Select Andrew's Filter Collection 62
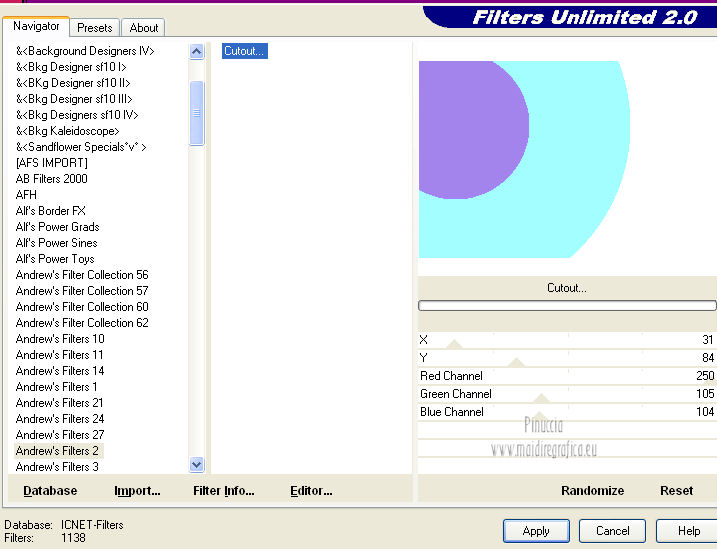The width and height of the screenshot is (717, 549). pos(82,323)
